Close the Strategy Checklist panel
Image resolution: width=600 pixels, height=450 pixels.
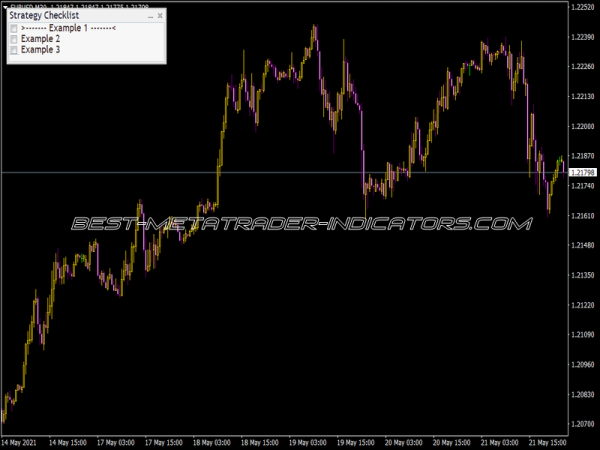point(160,16)
